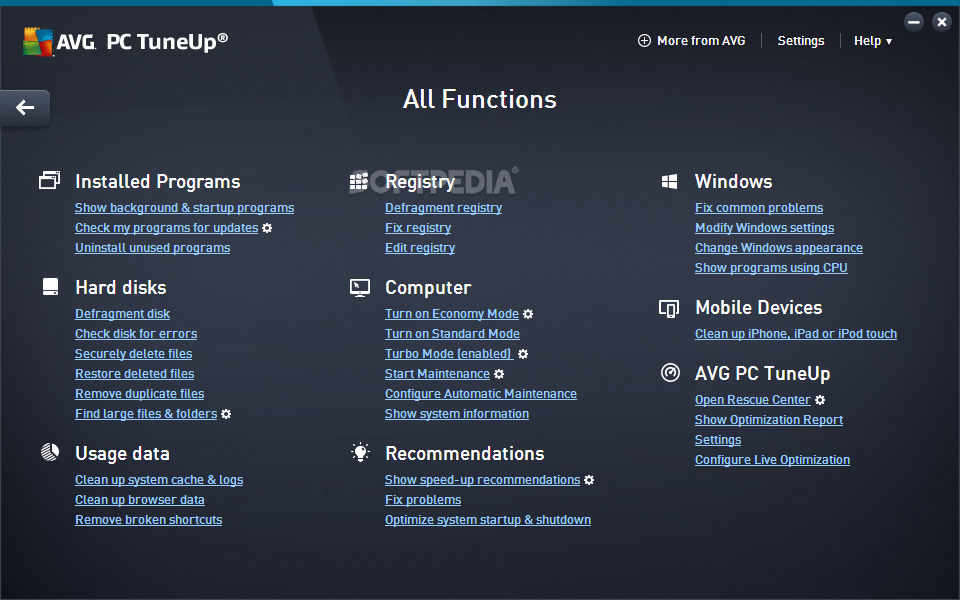Open Fix common problems
Image resolution: width=960 pixels, height=600 pixels.
click(759, 208)
